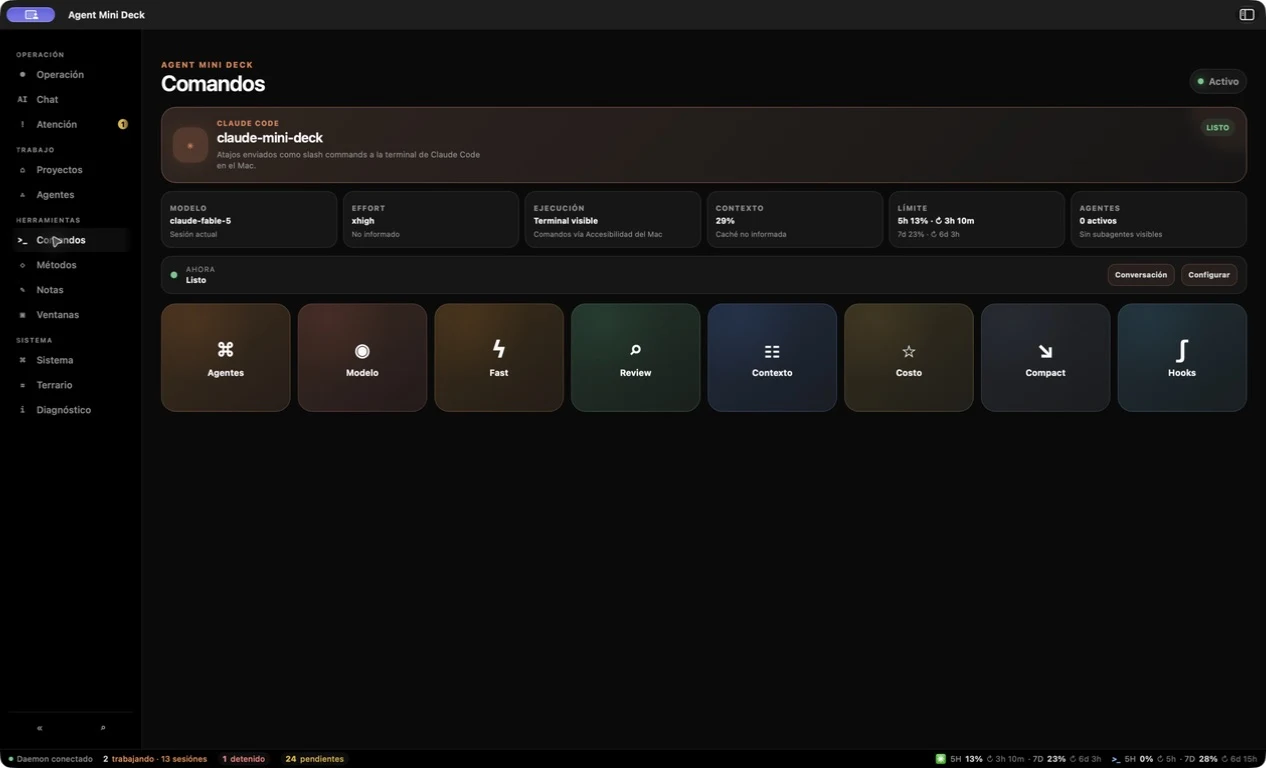The image size is (1266, 768).
Task: Click the sidebar search magnifier icon
Action: pyautogui.click(x=102, y=728)
